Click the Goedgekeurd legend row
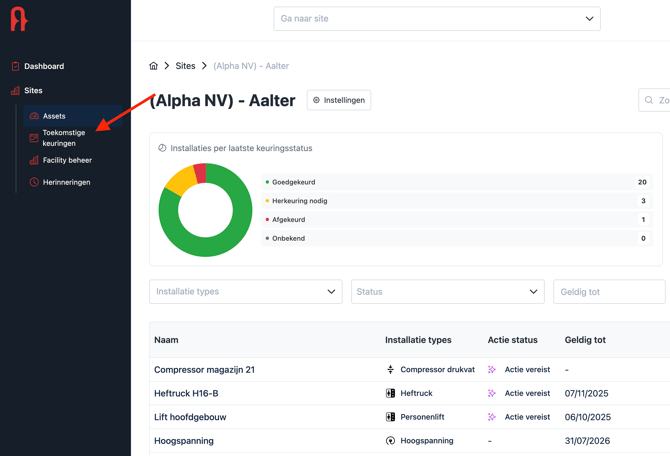Viewport: 670px width, 456px height. click(x=456, y=182)
